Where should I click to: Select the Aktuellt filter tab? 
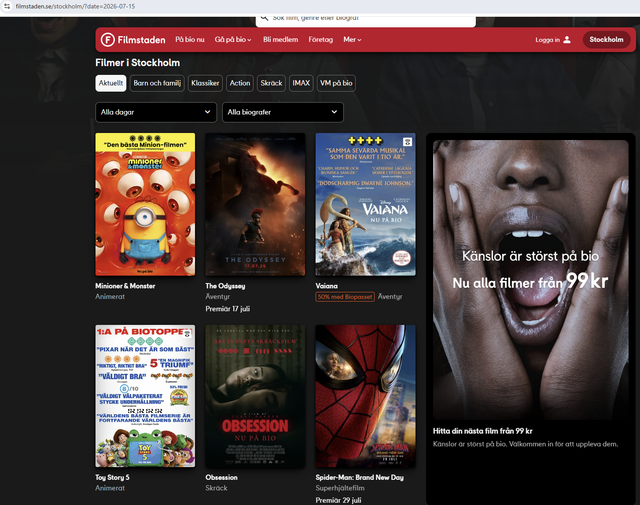pos(111,83)
